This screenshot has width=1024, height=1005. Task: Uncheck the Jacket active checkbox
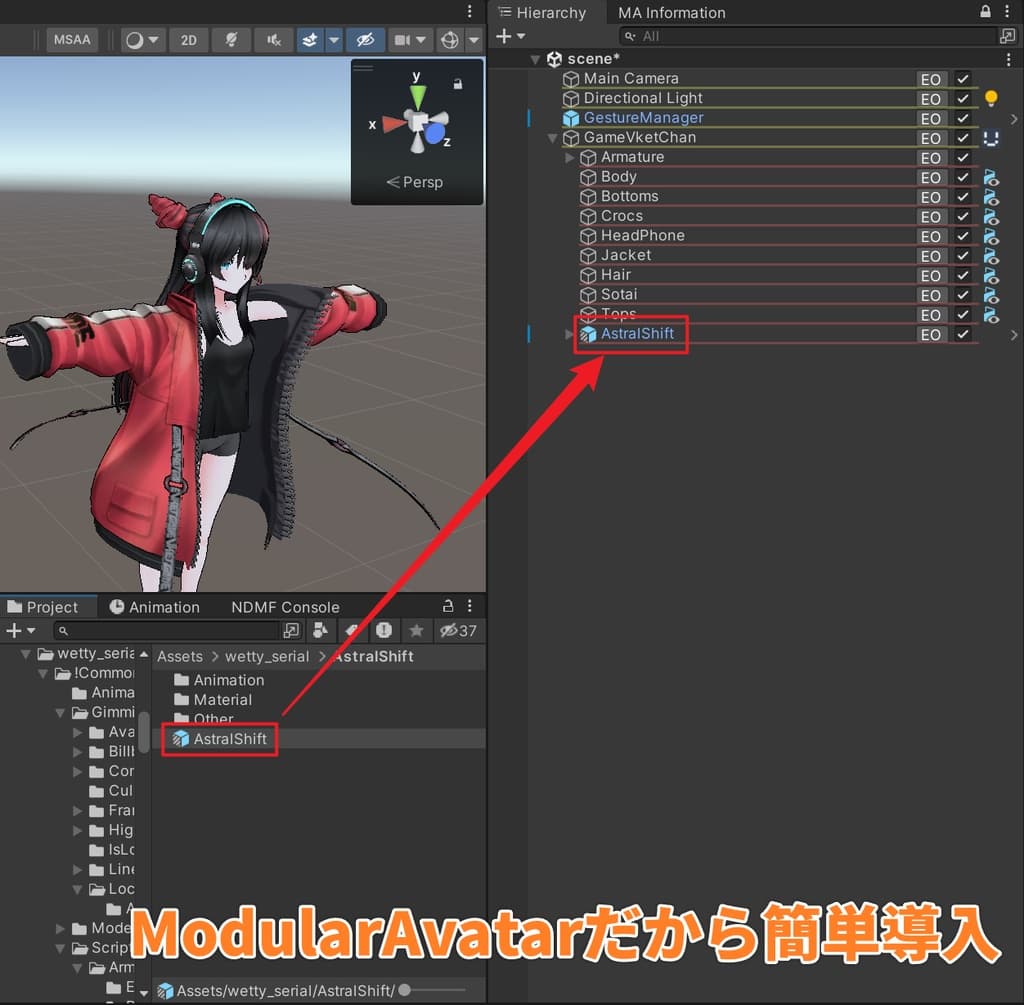tap(963, 255)
